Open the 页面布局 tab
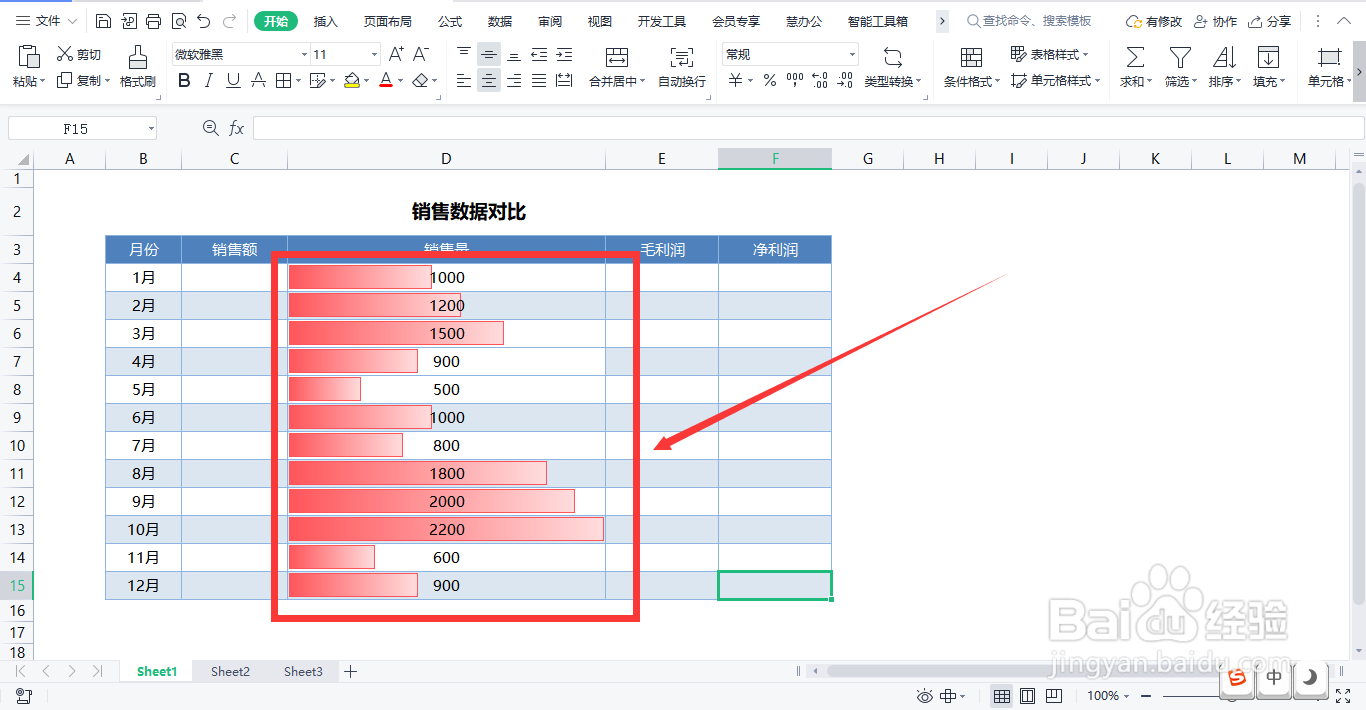 coord(387,21)
